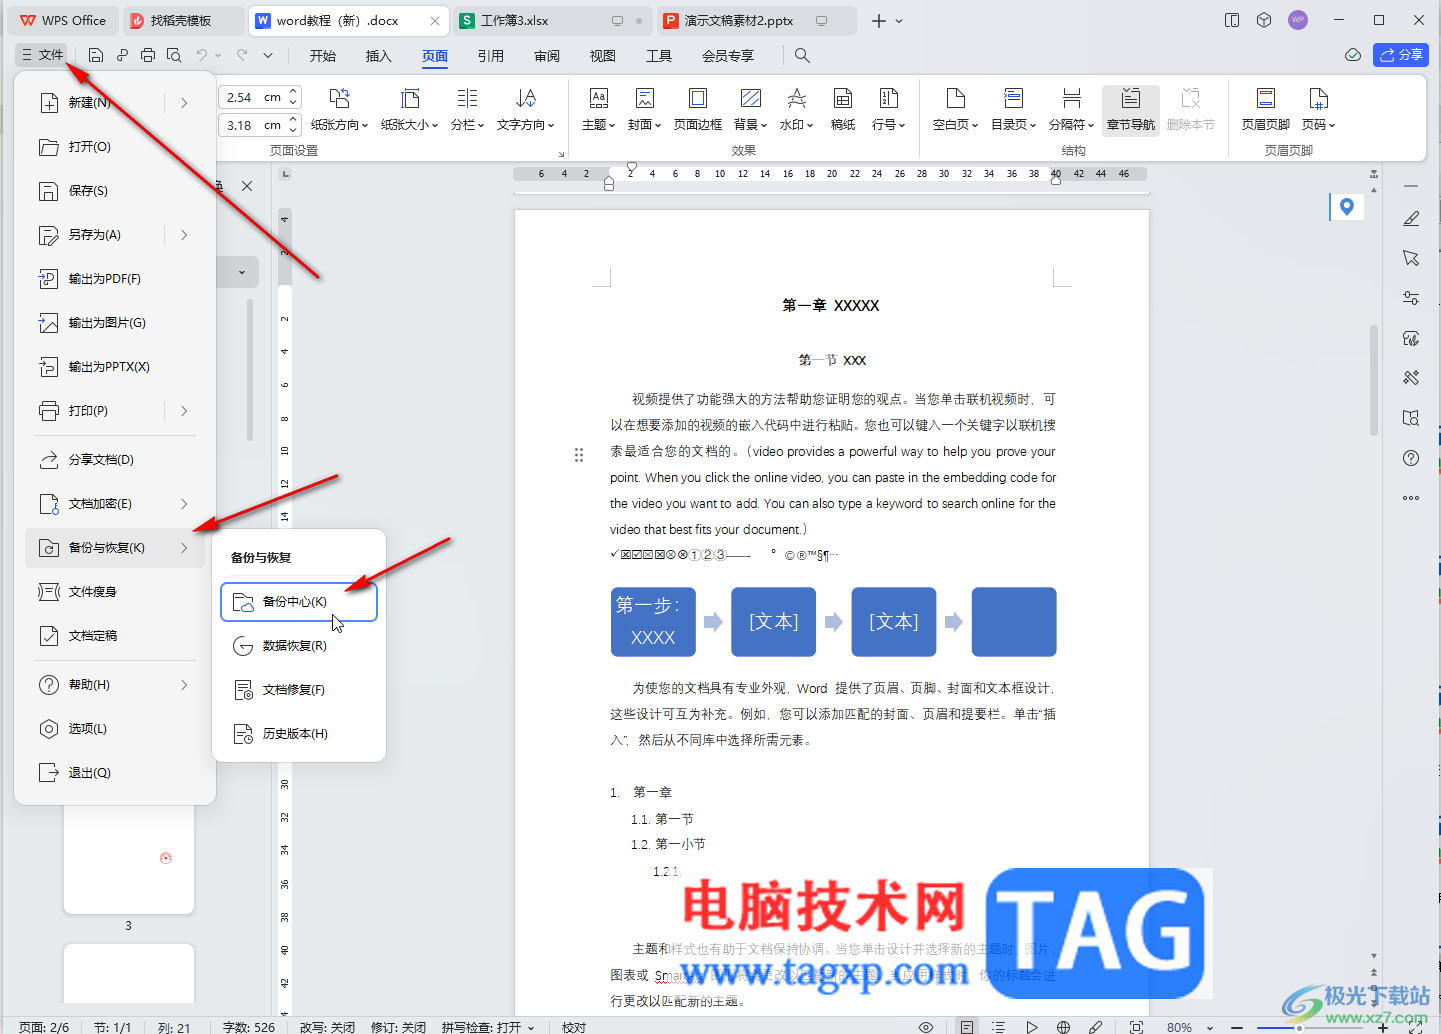Click the help question mark icon in right sidebar
Image resolution: width=1441 pixels, height=1034 pixels.
click(x=1411, y=458)
